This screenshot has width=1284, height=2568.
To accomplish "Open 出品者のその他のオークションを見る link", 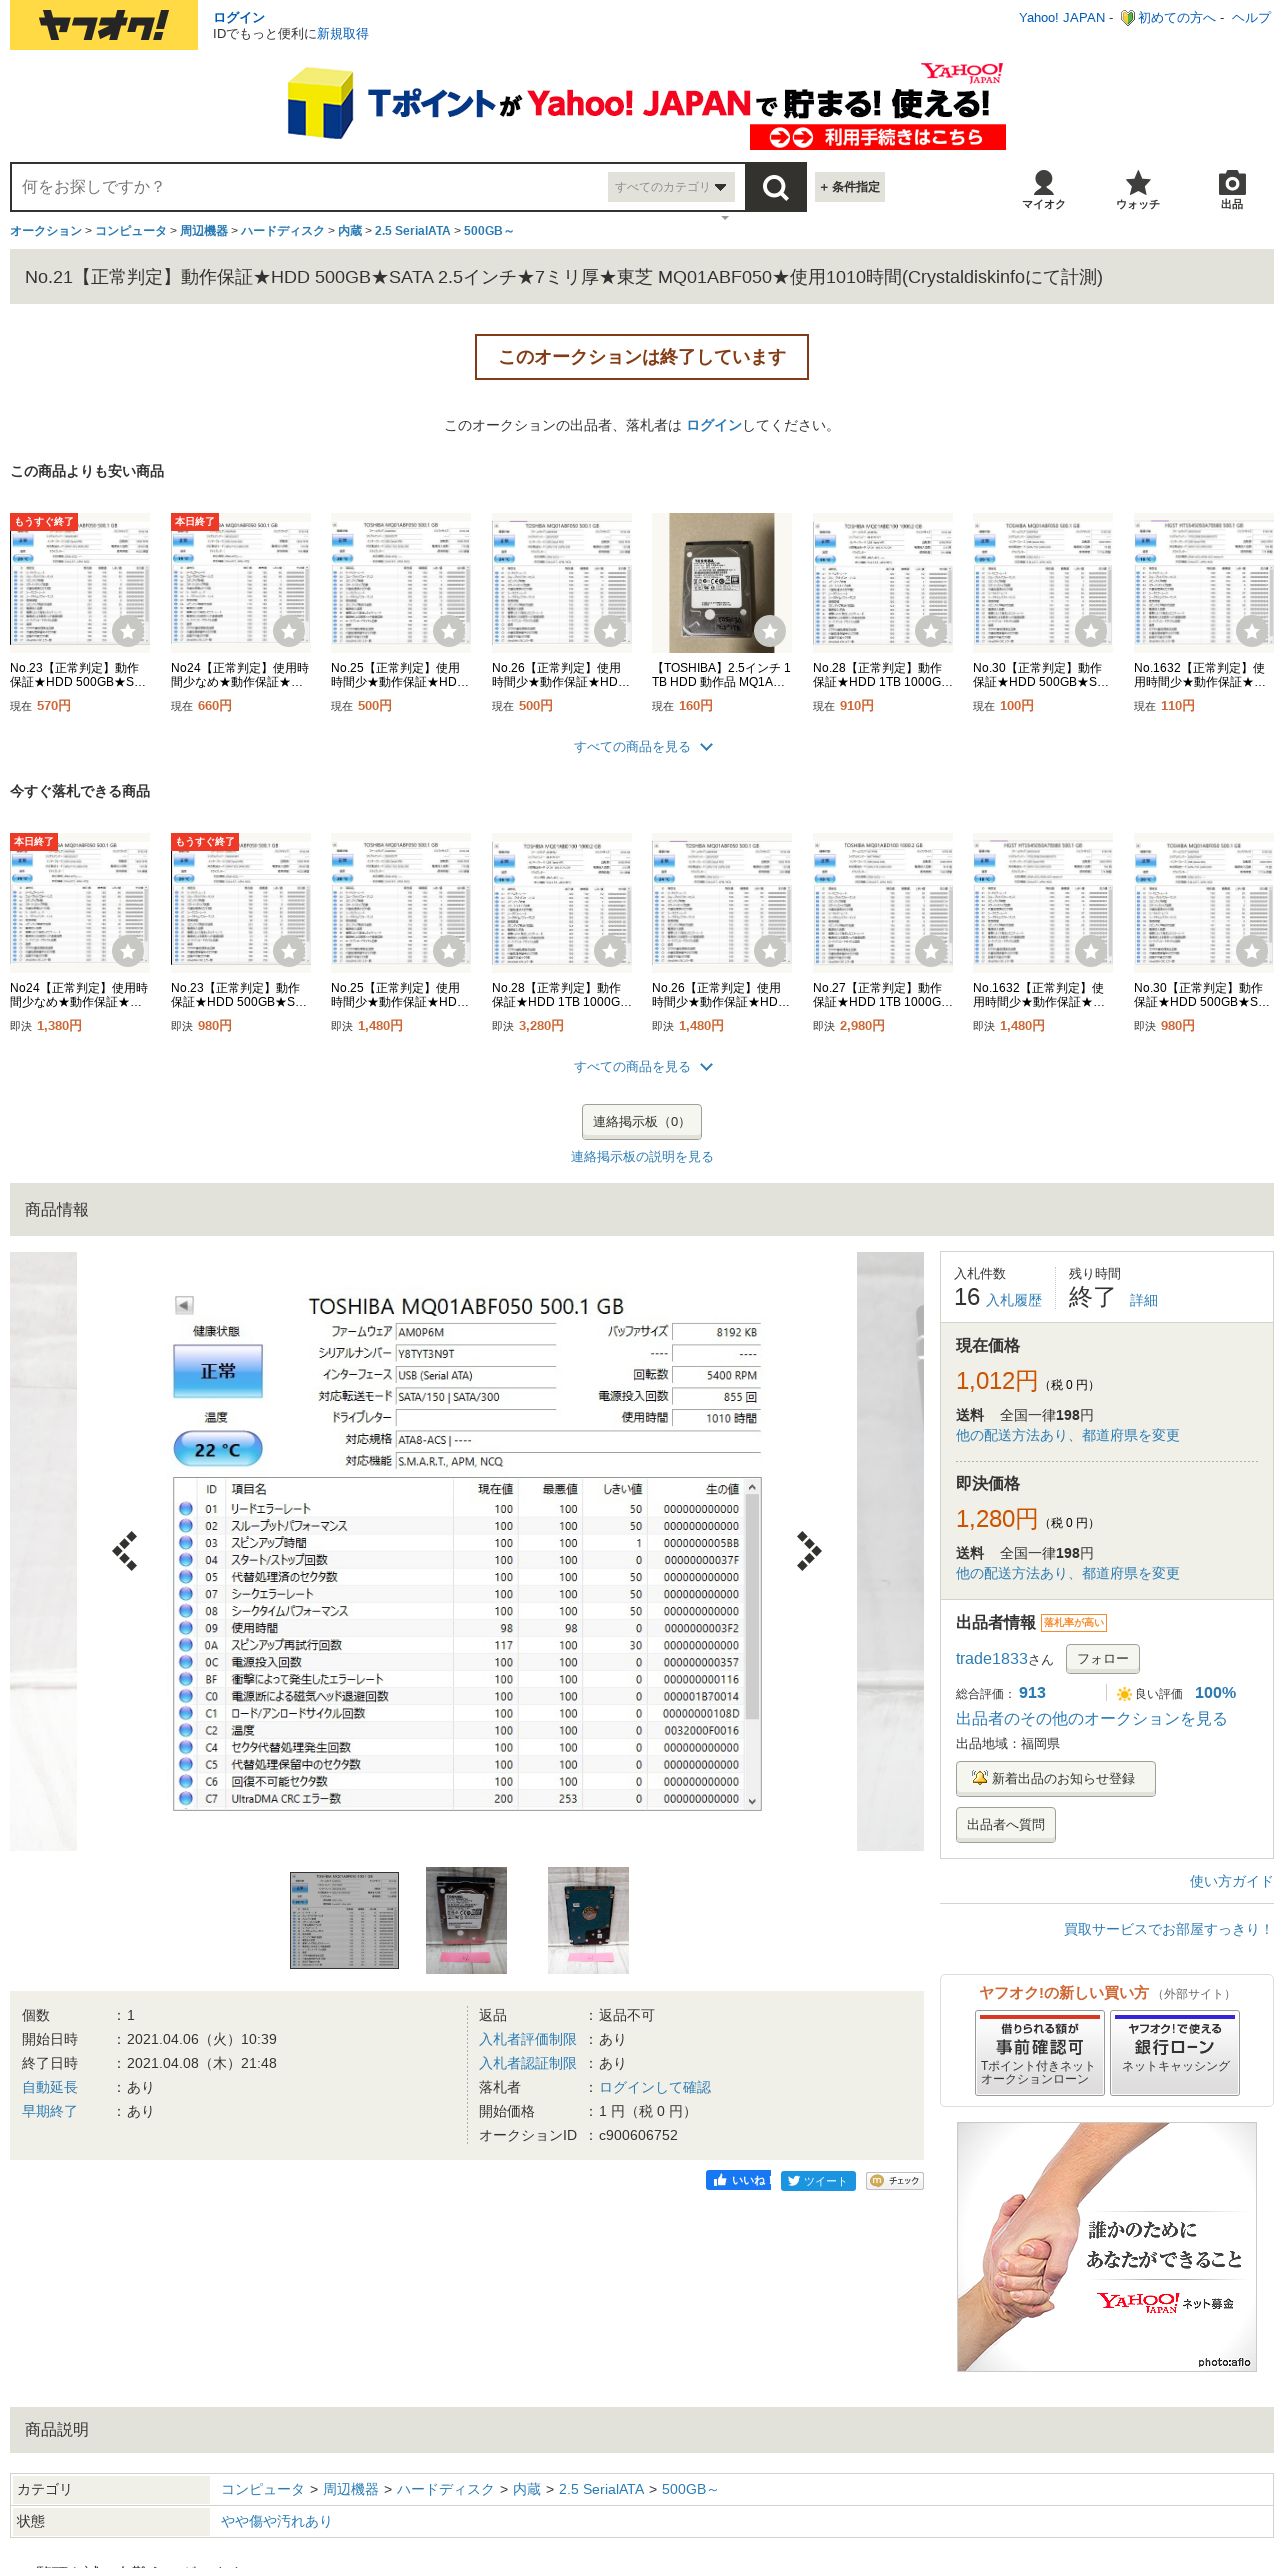I will point(1091,1718).
